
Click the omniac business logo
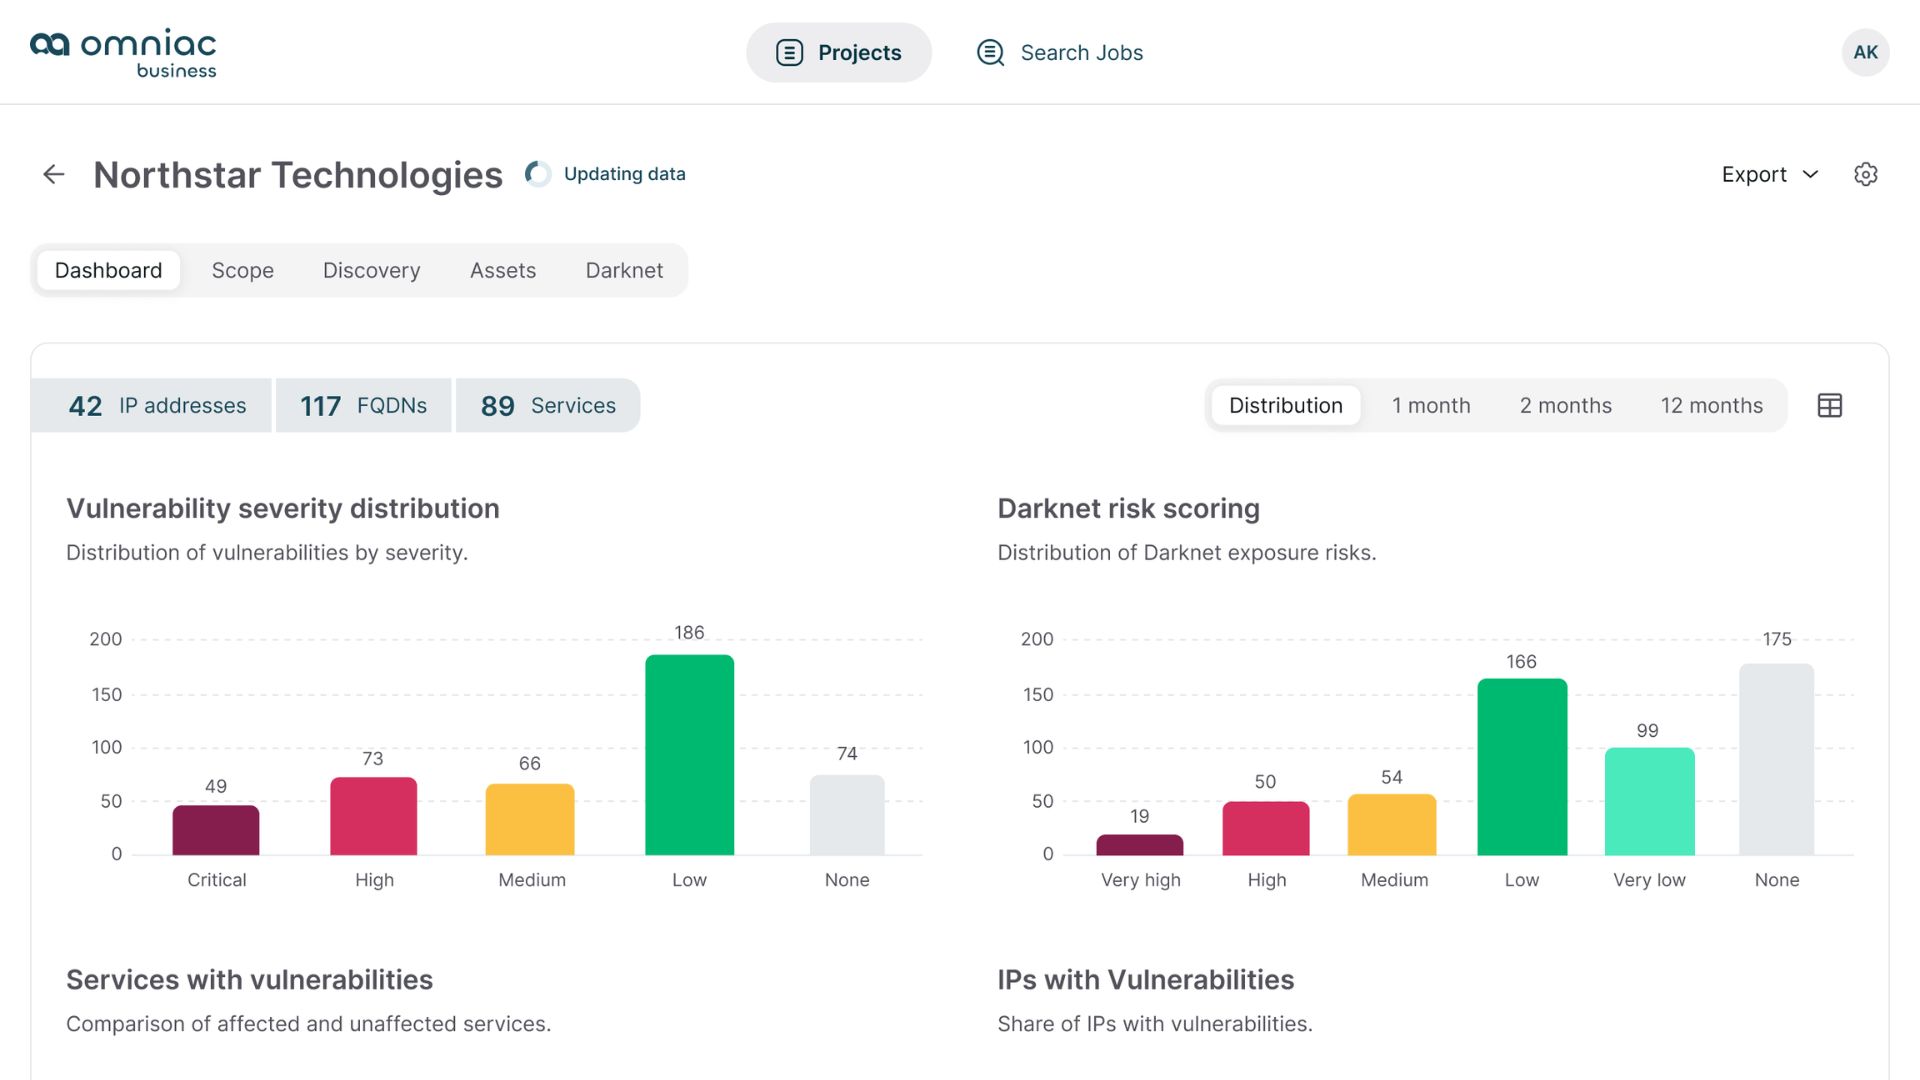[123, 53]
